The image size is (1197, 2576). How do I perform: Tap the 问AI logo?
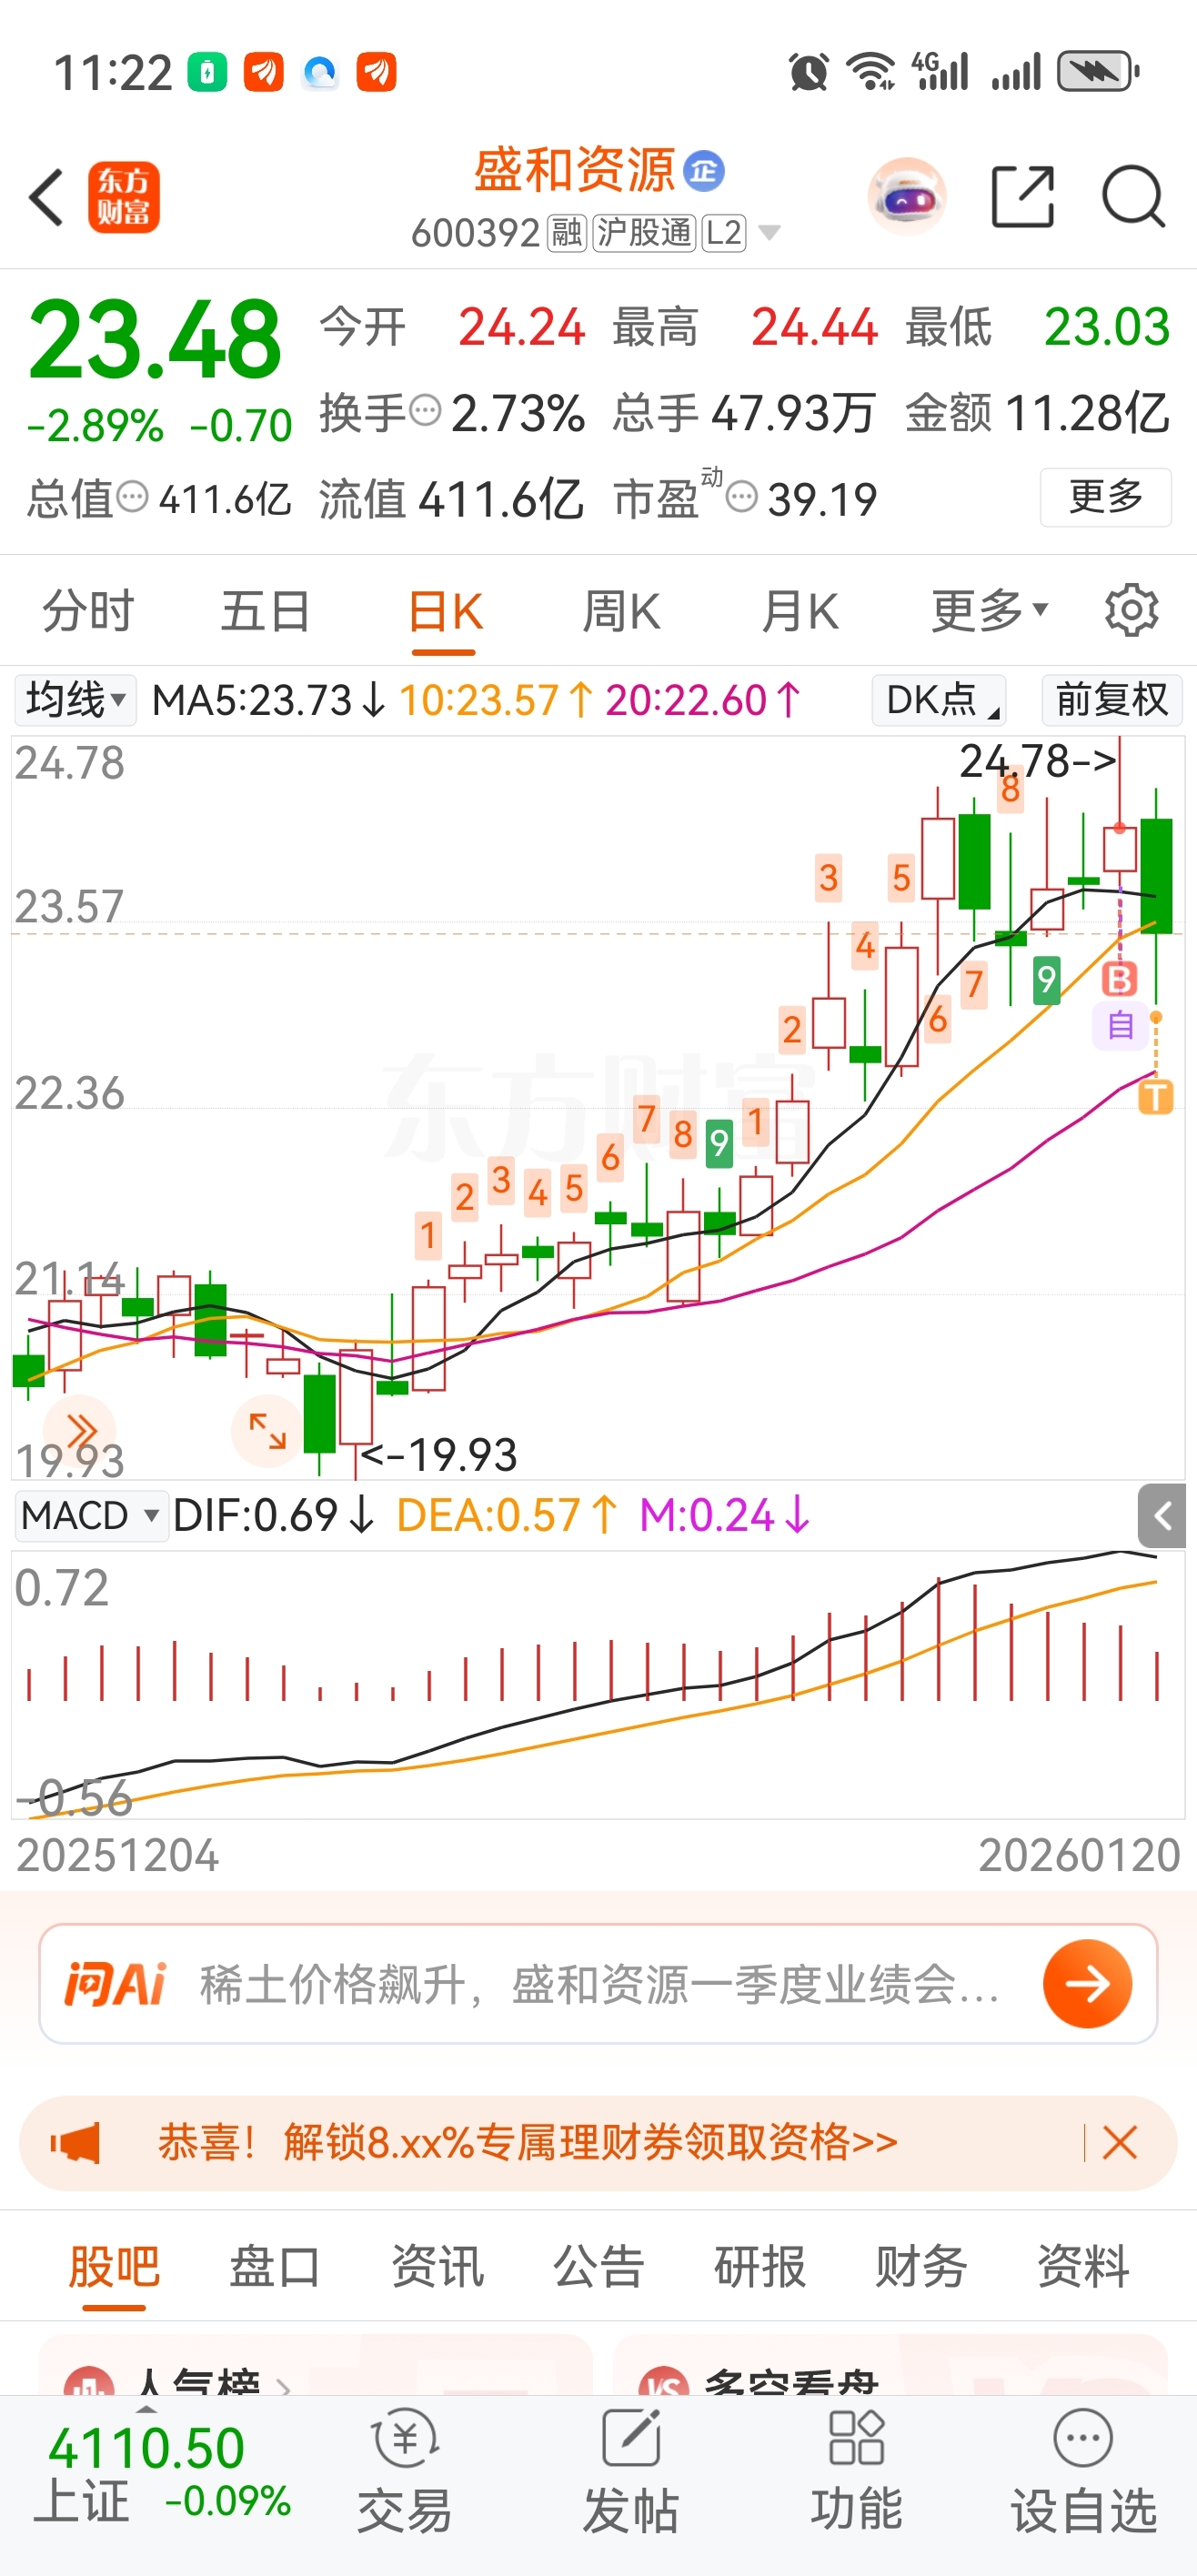pos(115,1983)
